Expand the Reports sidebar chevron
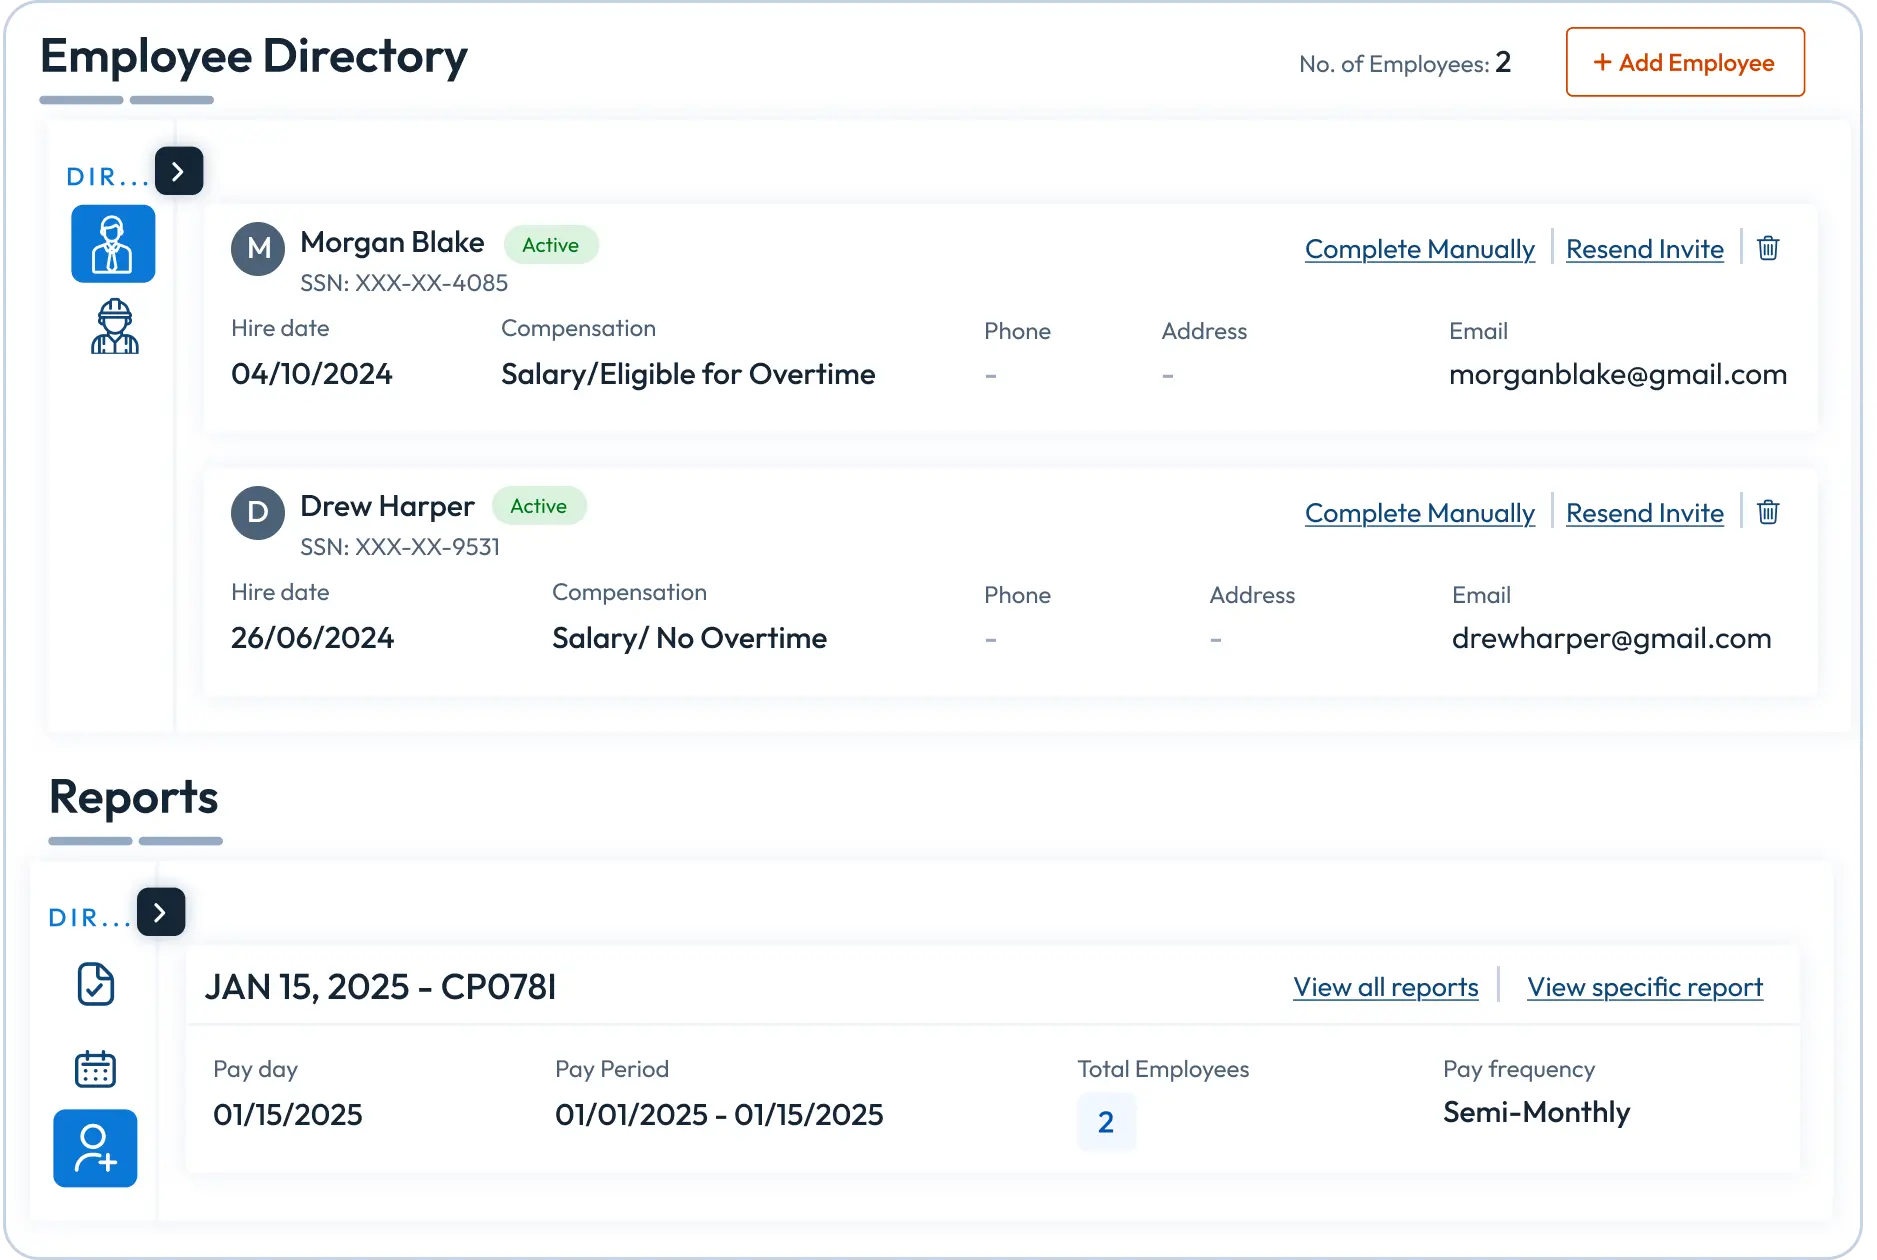1877x1260 pixels. tap(161, 912)
